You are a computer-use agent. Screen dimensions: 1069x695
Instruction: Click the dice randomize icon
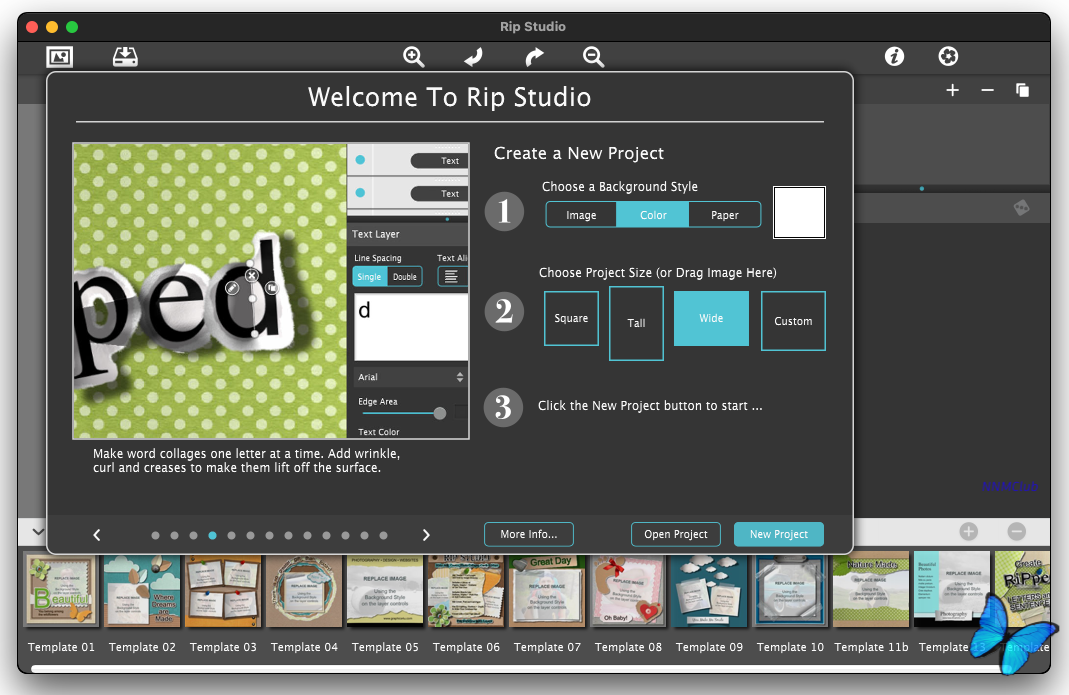coord(1021,207)
